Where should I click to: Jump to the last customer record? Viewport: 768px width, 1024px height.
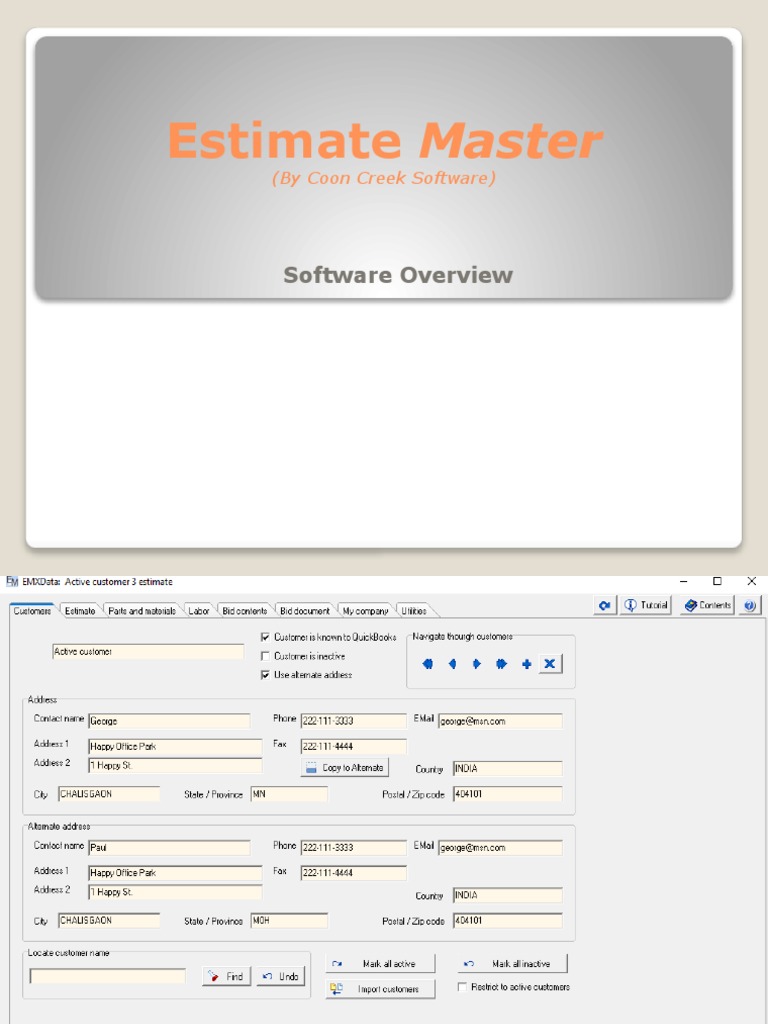[x=501, y=664]
